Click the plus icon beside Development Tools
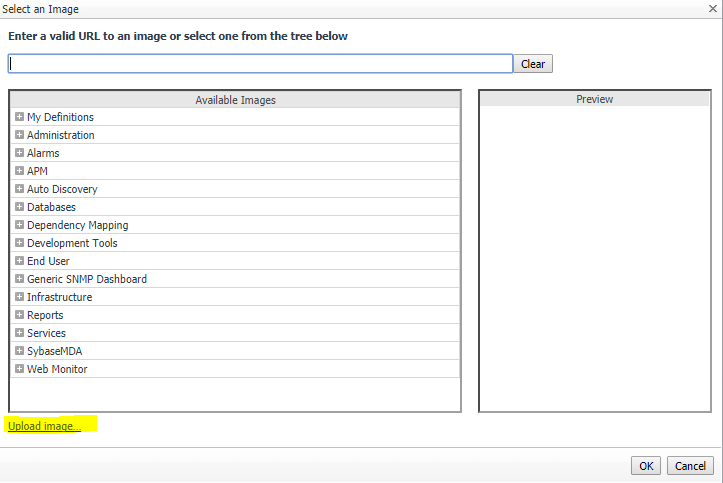The height and width of the screenshot is (483, 723). (19, 243)
